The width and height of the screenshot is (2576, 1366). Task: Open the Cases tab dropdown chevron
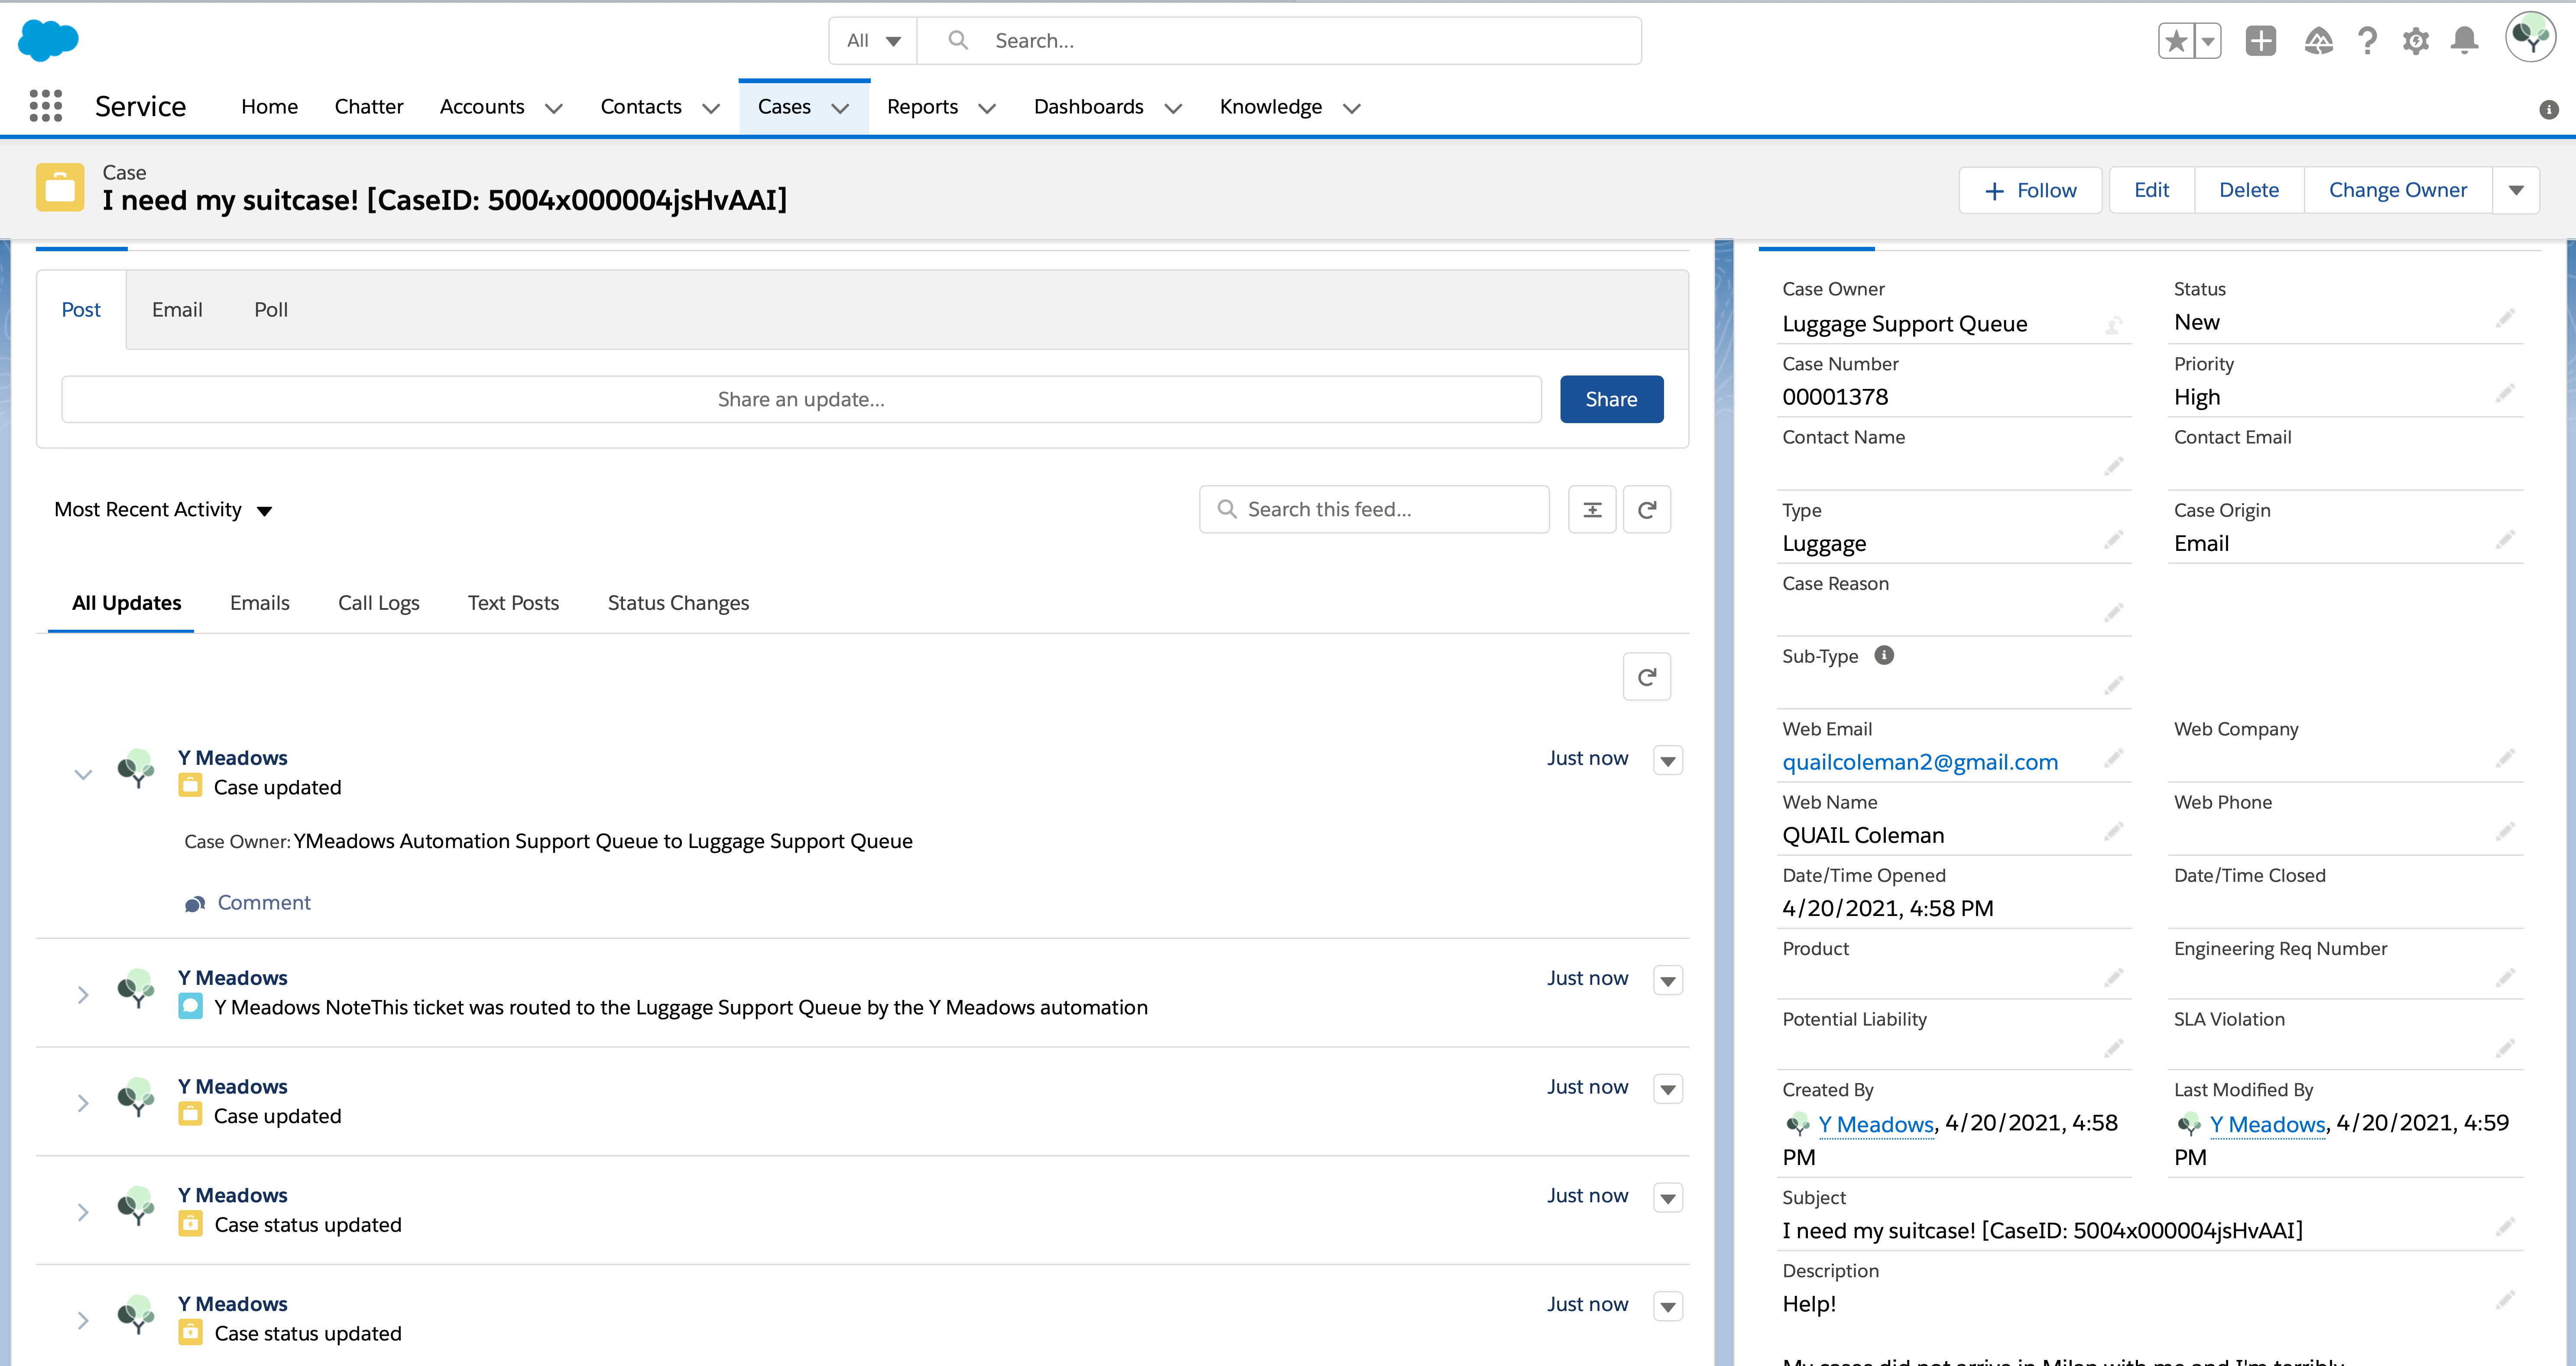pyautogui.click(x=841, y=108)
